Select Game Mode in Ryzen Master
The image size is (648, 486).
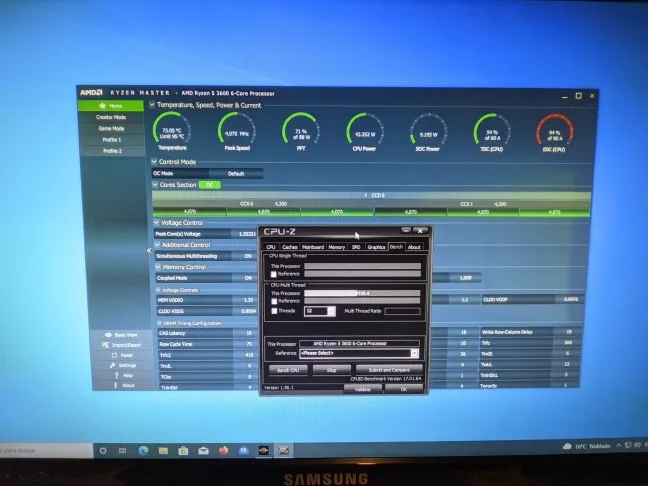[111, 129]
